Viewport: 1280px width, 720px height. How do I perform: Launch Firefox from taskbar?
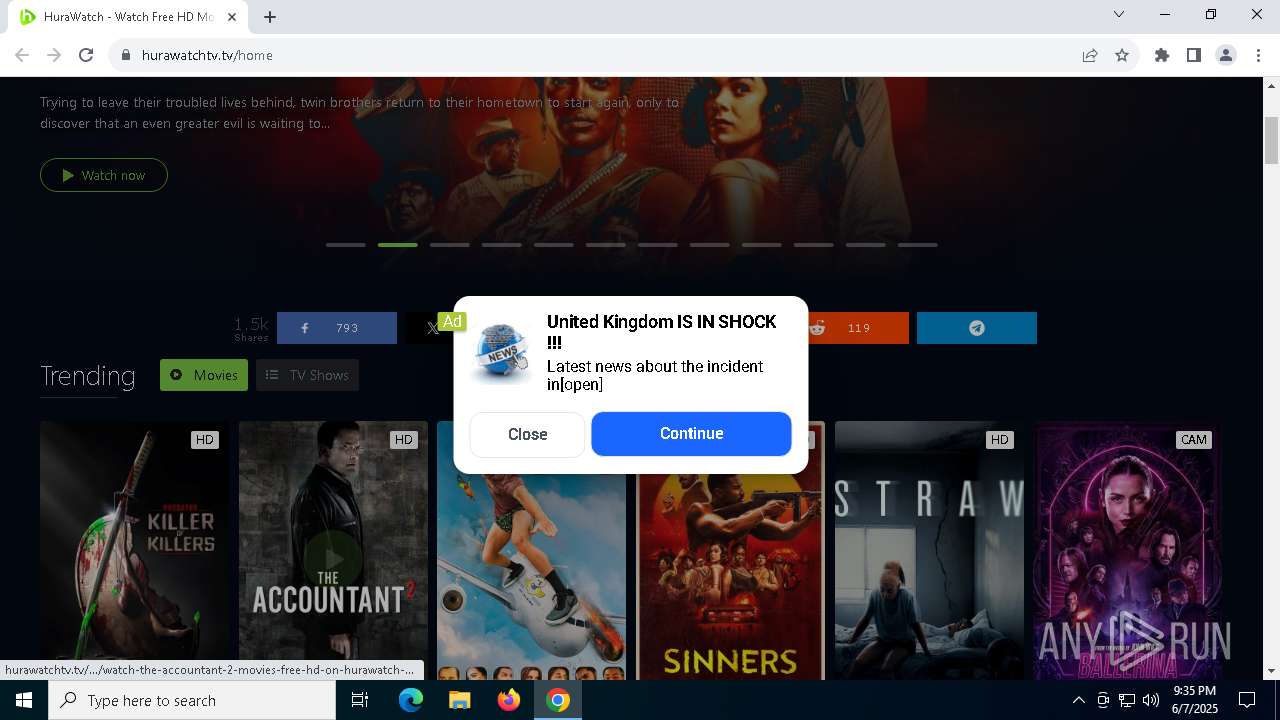click(509, 700)
